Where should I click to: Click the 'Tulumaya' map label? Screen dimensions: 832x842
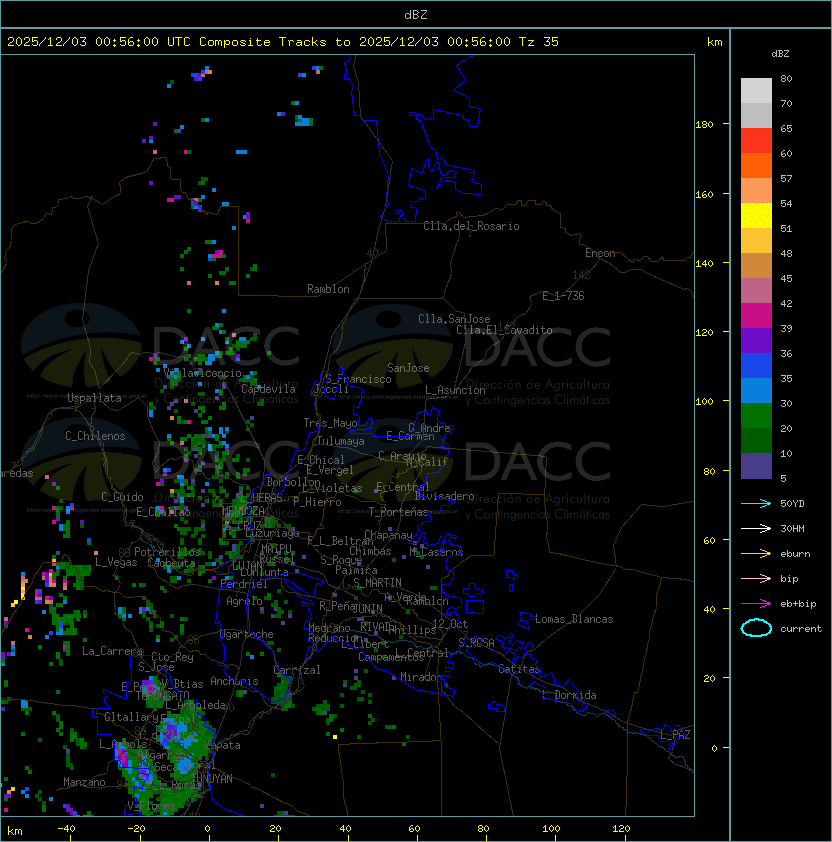tap(341, 441)
